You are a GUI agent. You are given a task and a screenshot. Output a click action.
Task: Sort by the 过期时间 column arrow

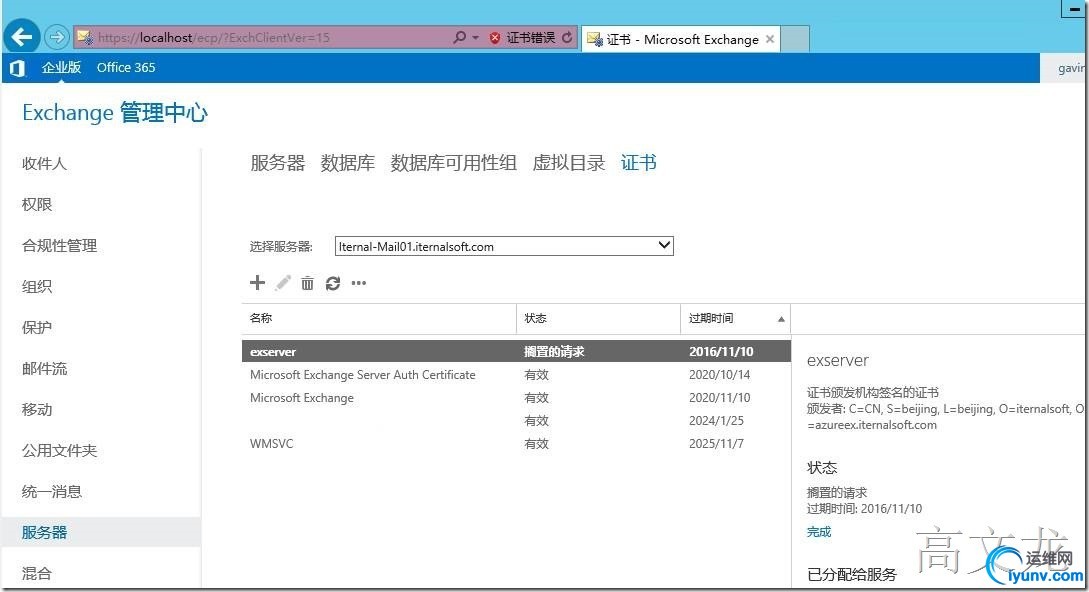(x=781, y=319)
